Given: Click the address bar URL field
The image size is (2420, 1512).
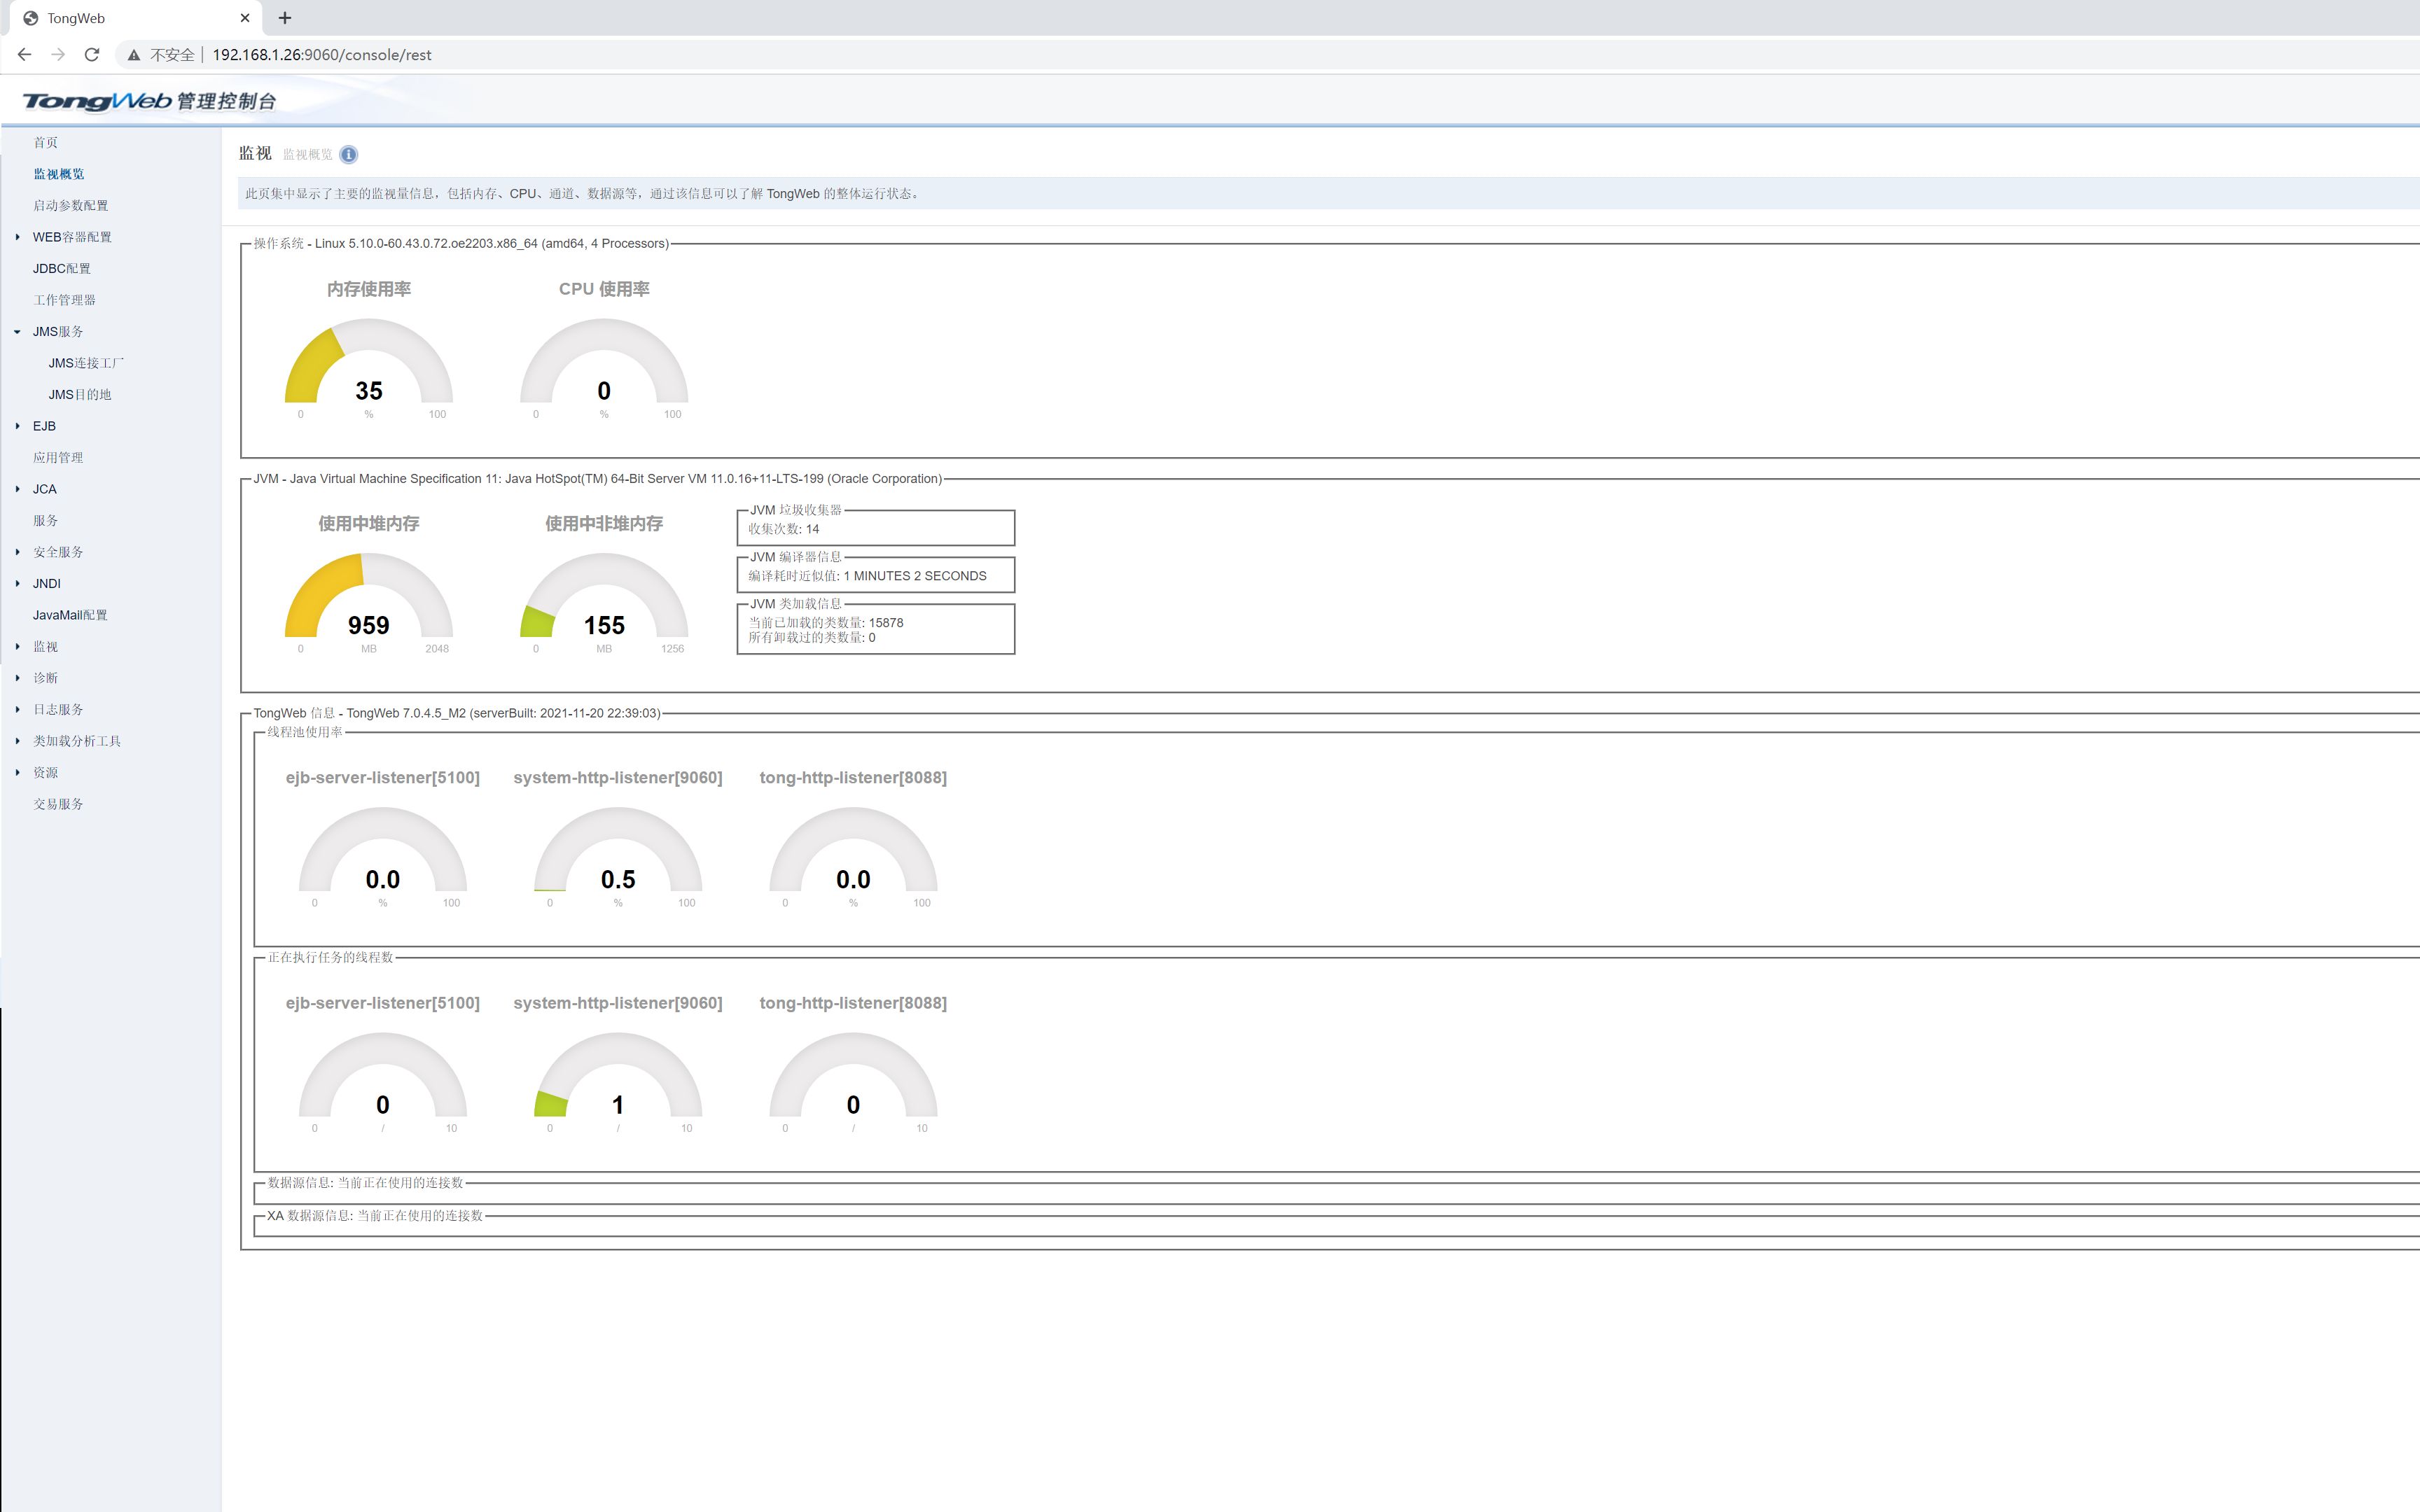Looking at the screenshot, I should pos(322,55).
